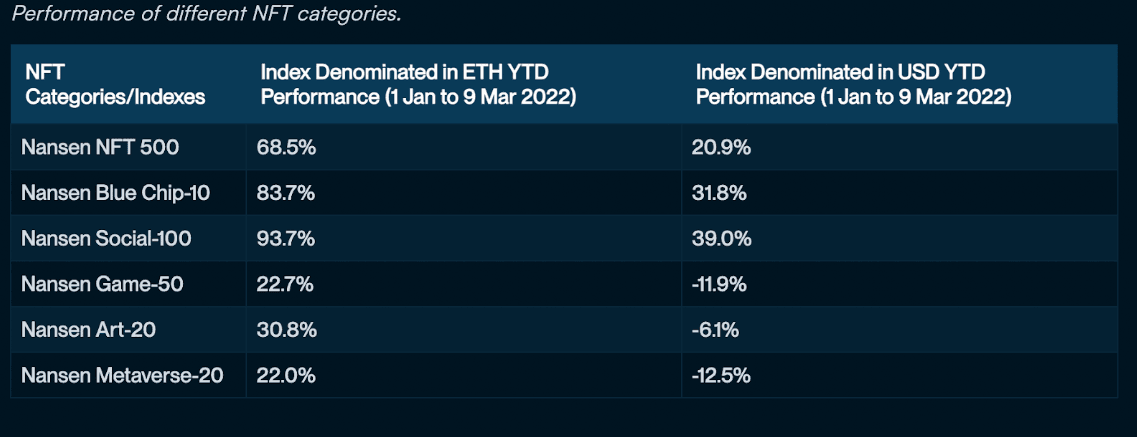The height and width of the screenshot is (437, 1137).
Task: Click the "Nansen NFT 500" row label
Action: click(x=100, y=148)
